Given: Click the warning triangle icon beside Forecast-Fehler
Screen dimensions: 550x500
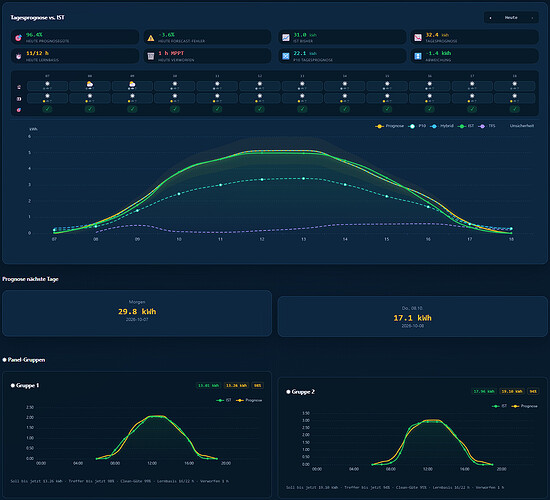Looking at the screenshot, I should pyautogui.click(x=151, y=38).
